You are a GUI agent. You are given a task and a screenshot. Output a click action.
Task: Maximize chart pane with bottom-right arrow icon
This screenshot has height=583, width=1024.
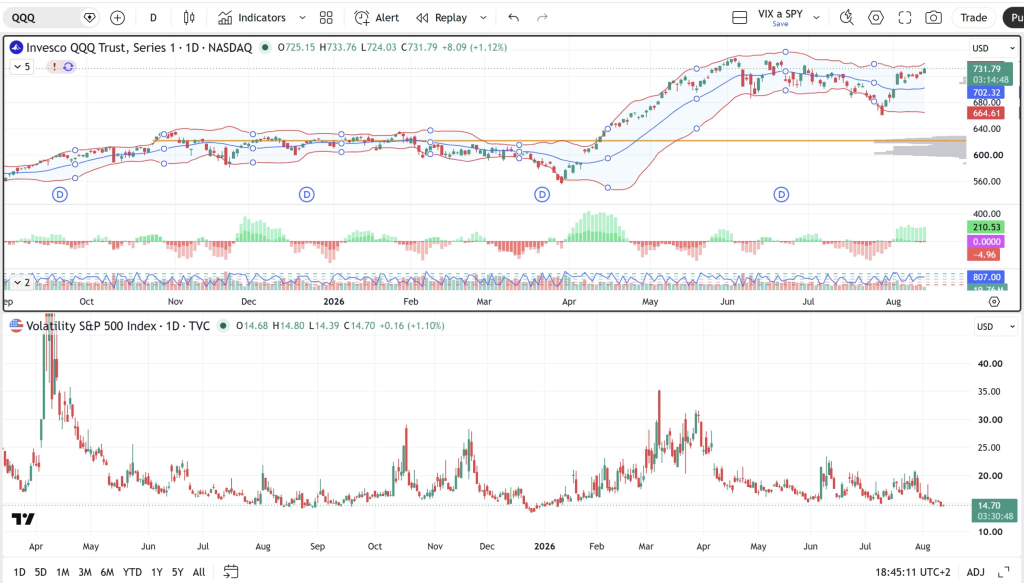tap(1004, 572)
